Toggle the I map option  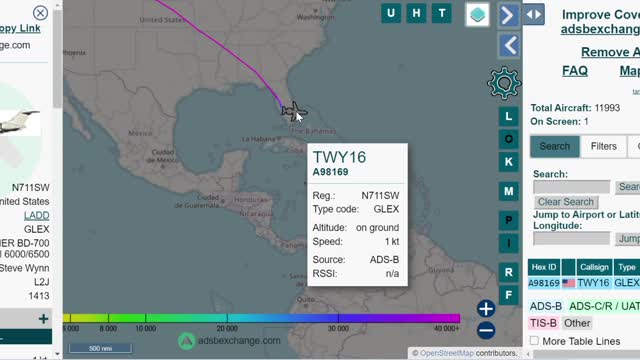coord(509,243)
